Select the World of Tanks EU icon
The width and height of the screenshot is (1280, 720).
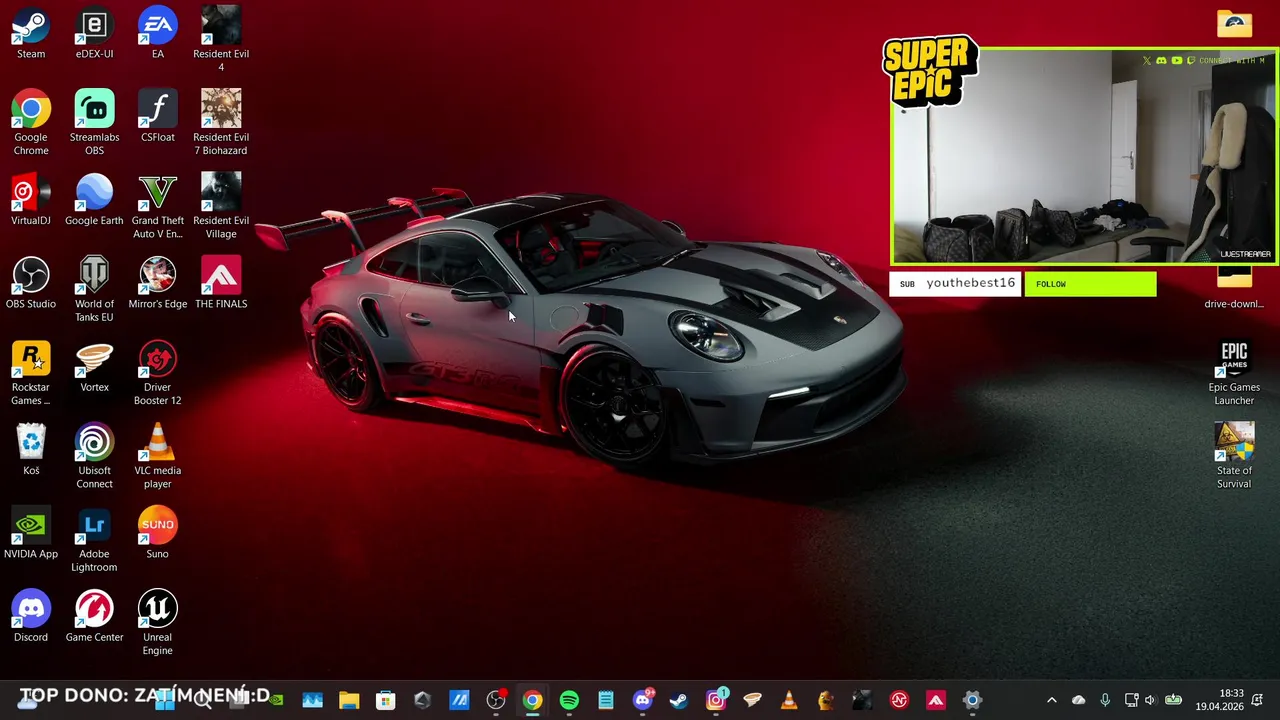point(94,290)
